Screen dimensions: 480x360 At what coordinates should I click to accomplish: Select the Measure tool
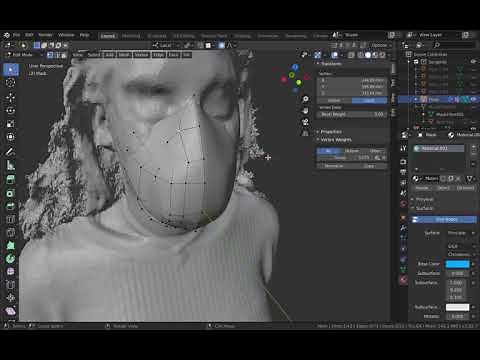click(11, 165)
